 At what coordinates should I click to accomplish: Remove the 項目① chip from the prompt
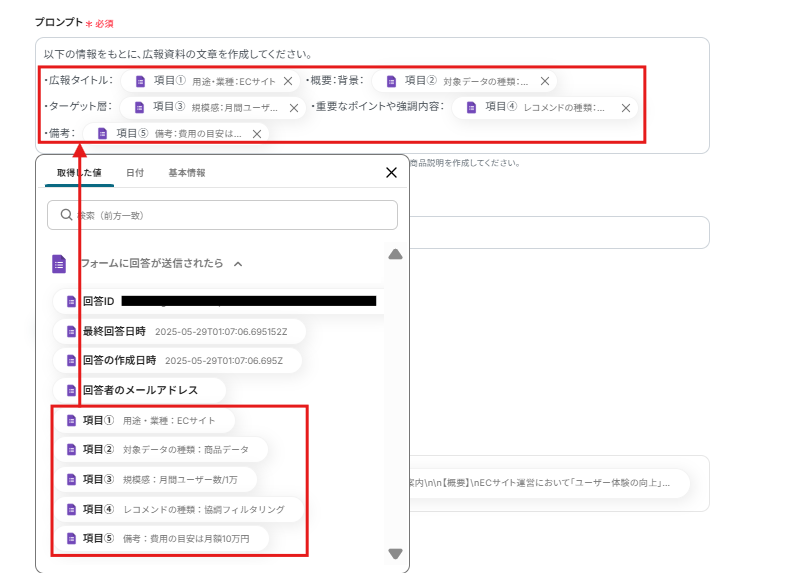[x=288, y=81]
